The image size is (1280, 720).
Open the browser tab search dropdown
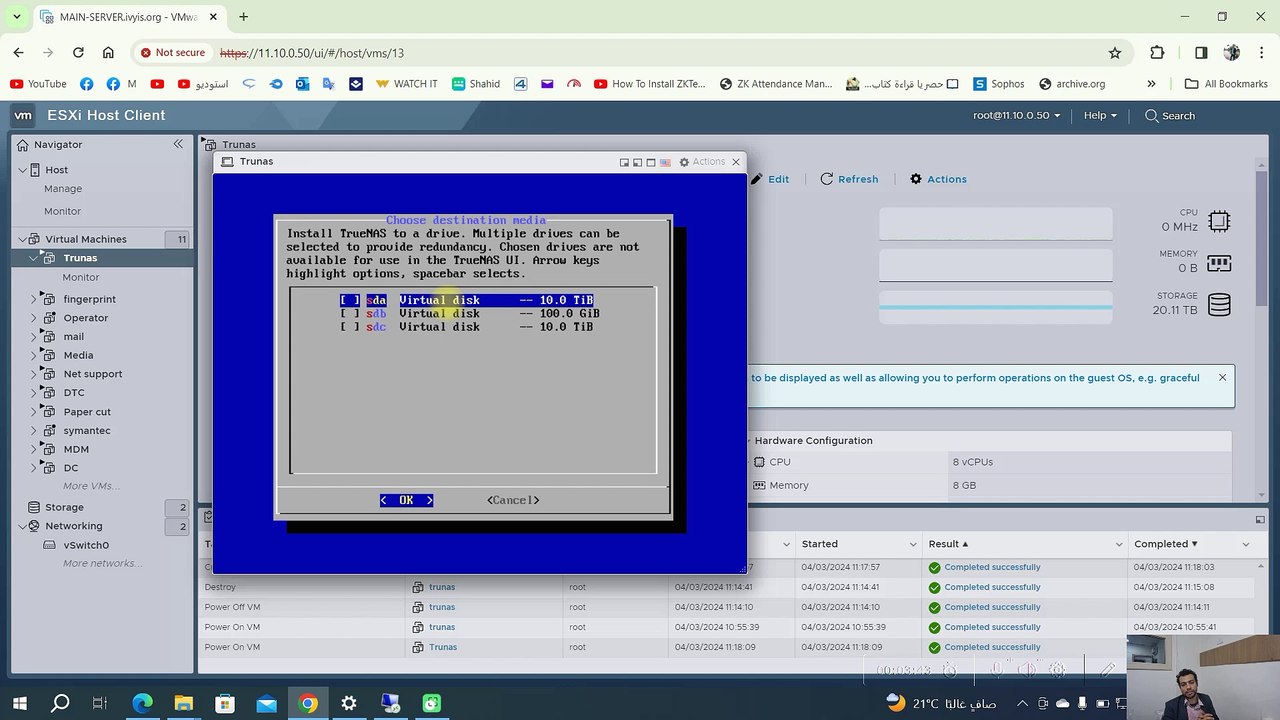coord(16,17)
